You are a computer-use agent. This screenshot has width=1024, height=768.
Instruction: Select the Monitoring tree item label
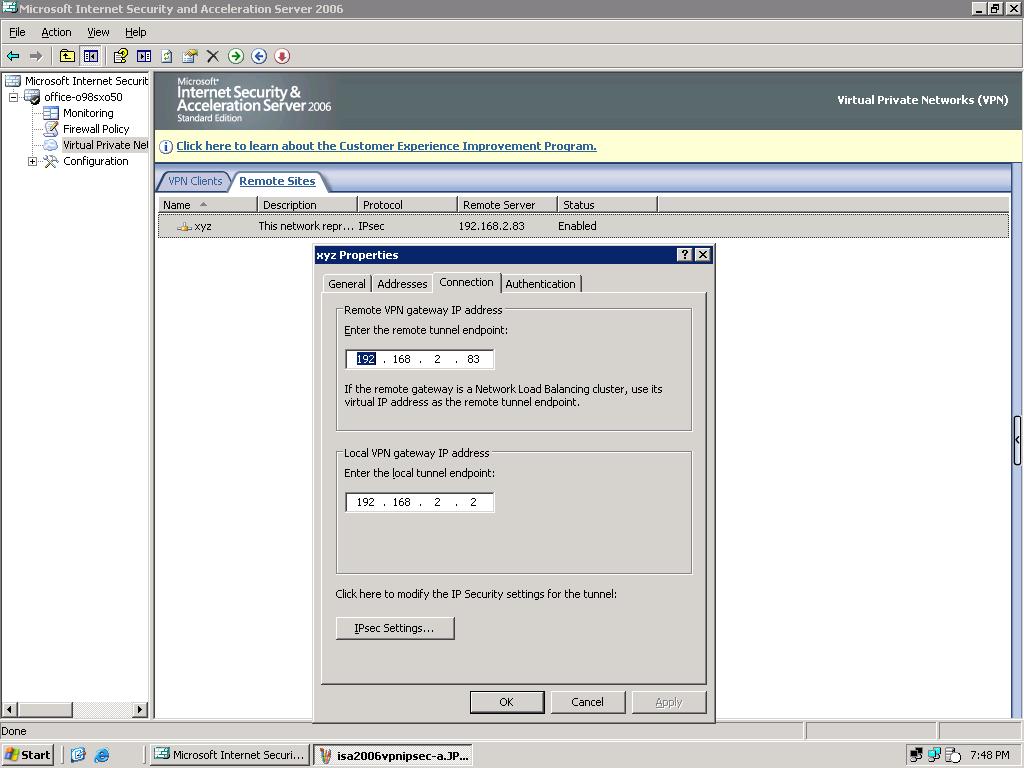88,113
